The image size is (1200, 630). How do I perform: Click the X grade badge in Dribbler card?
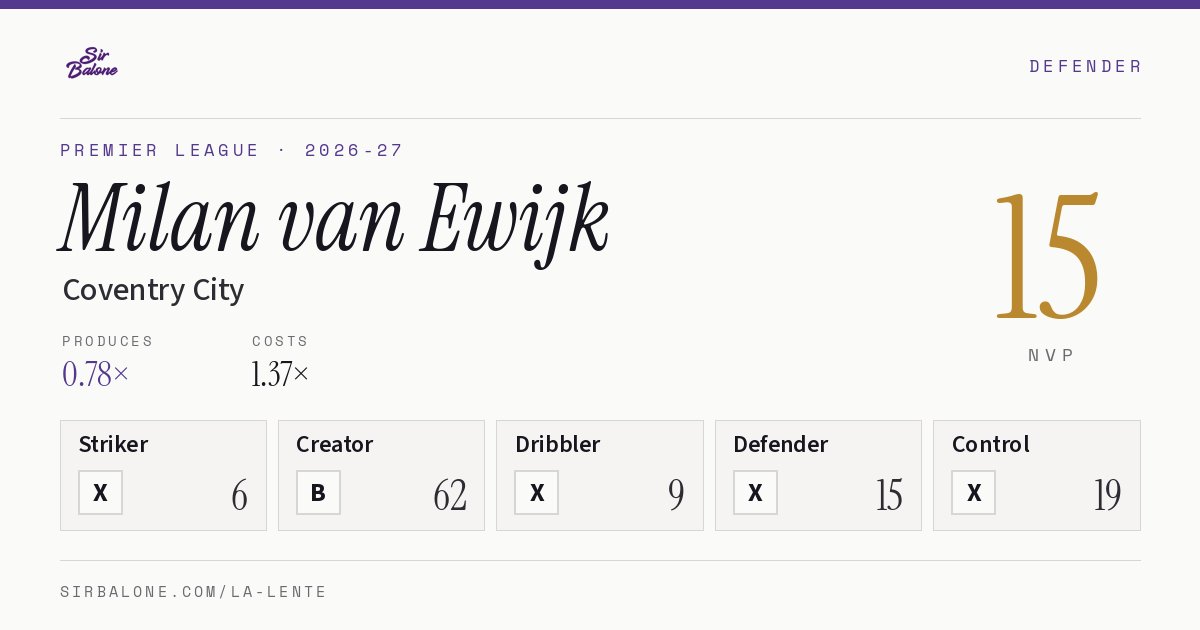pos(537,493)
